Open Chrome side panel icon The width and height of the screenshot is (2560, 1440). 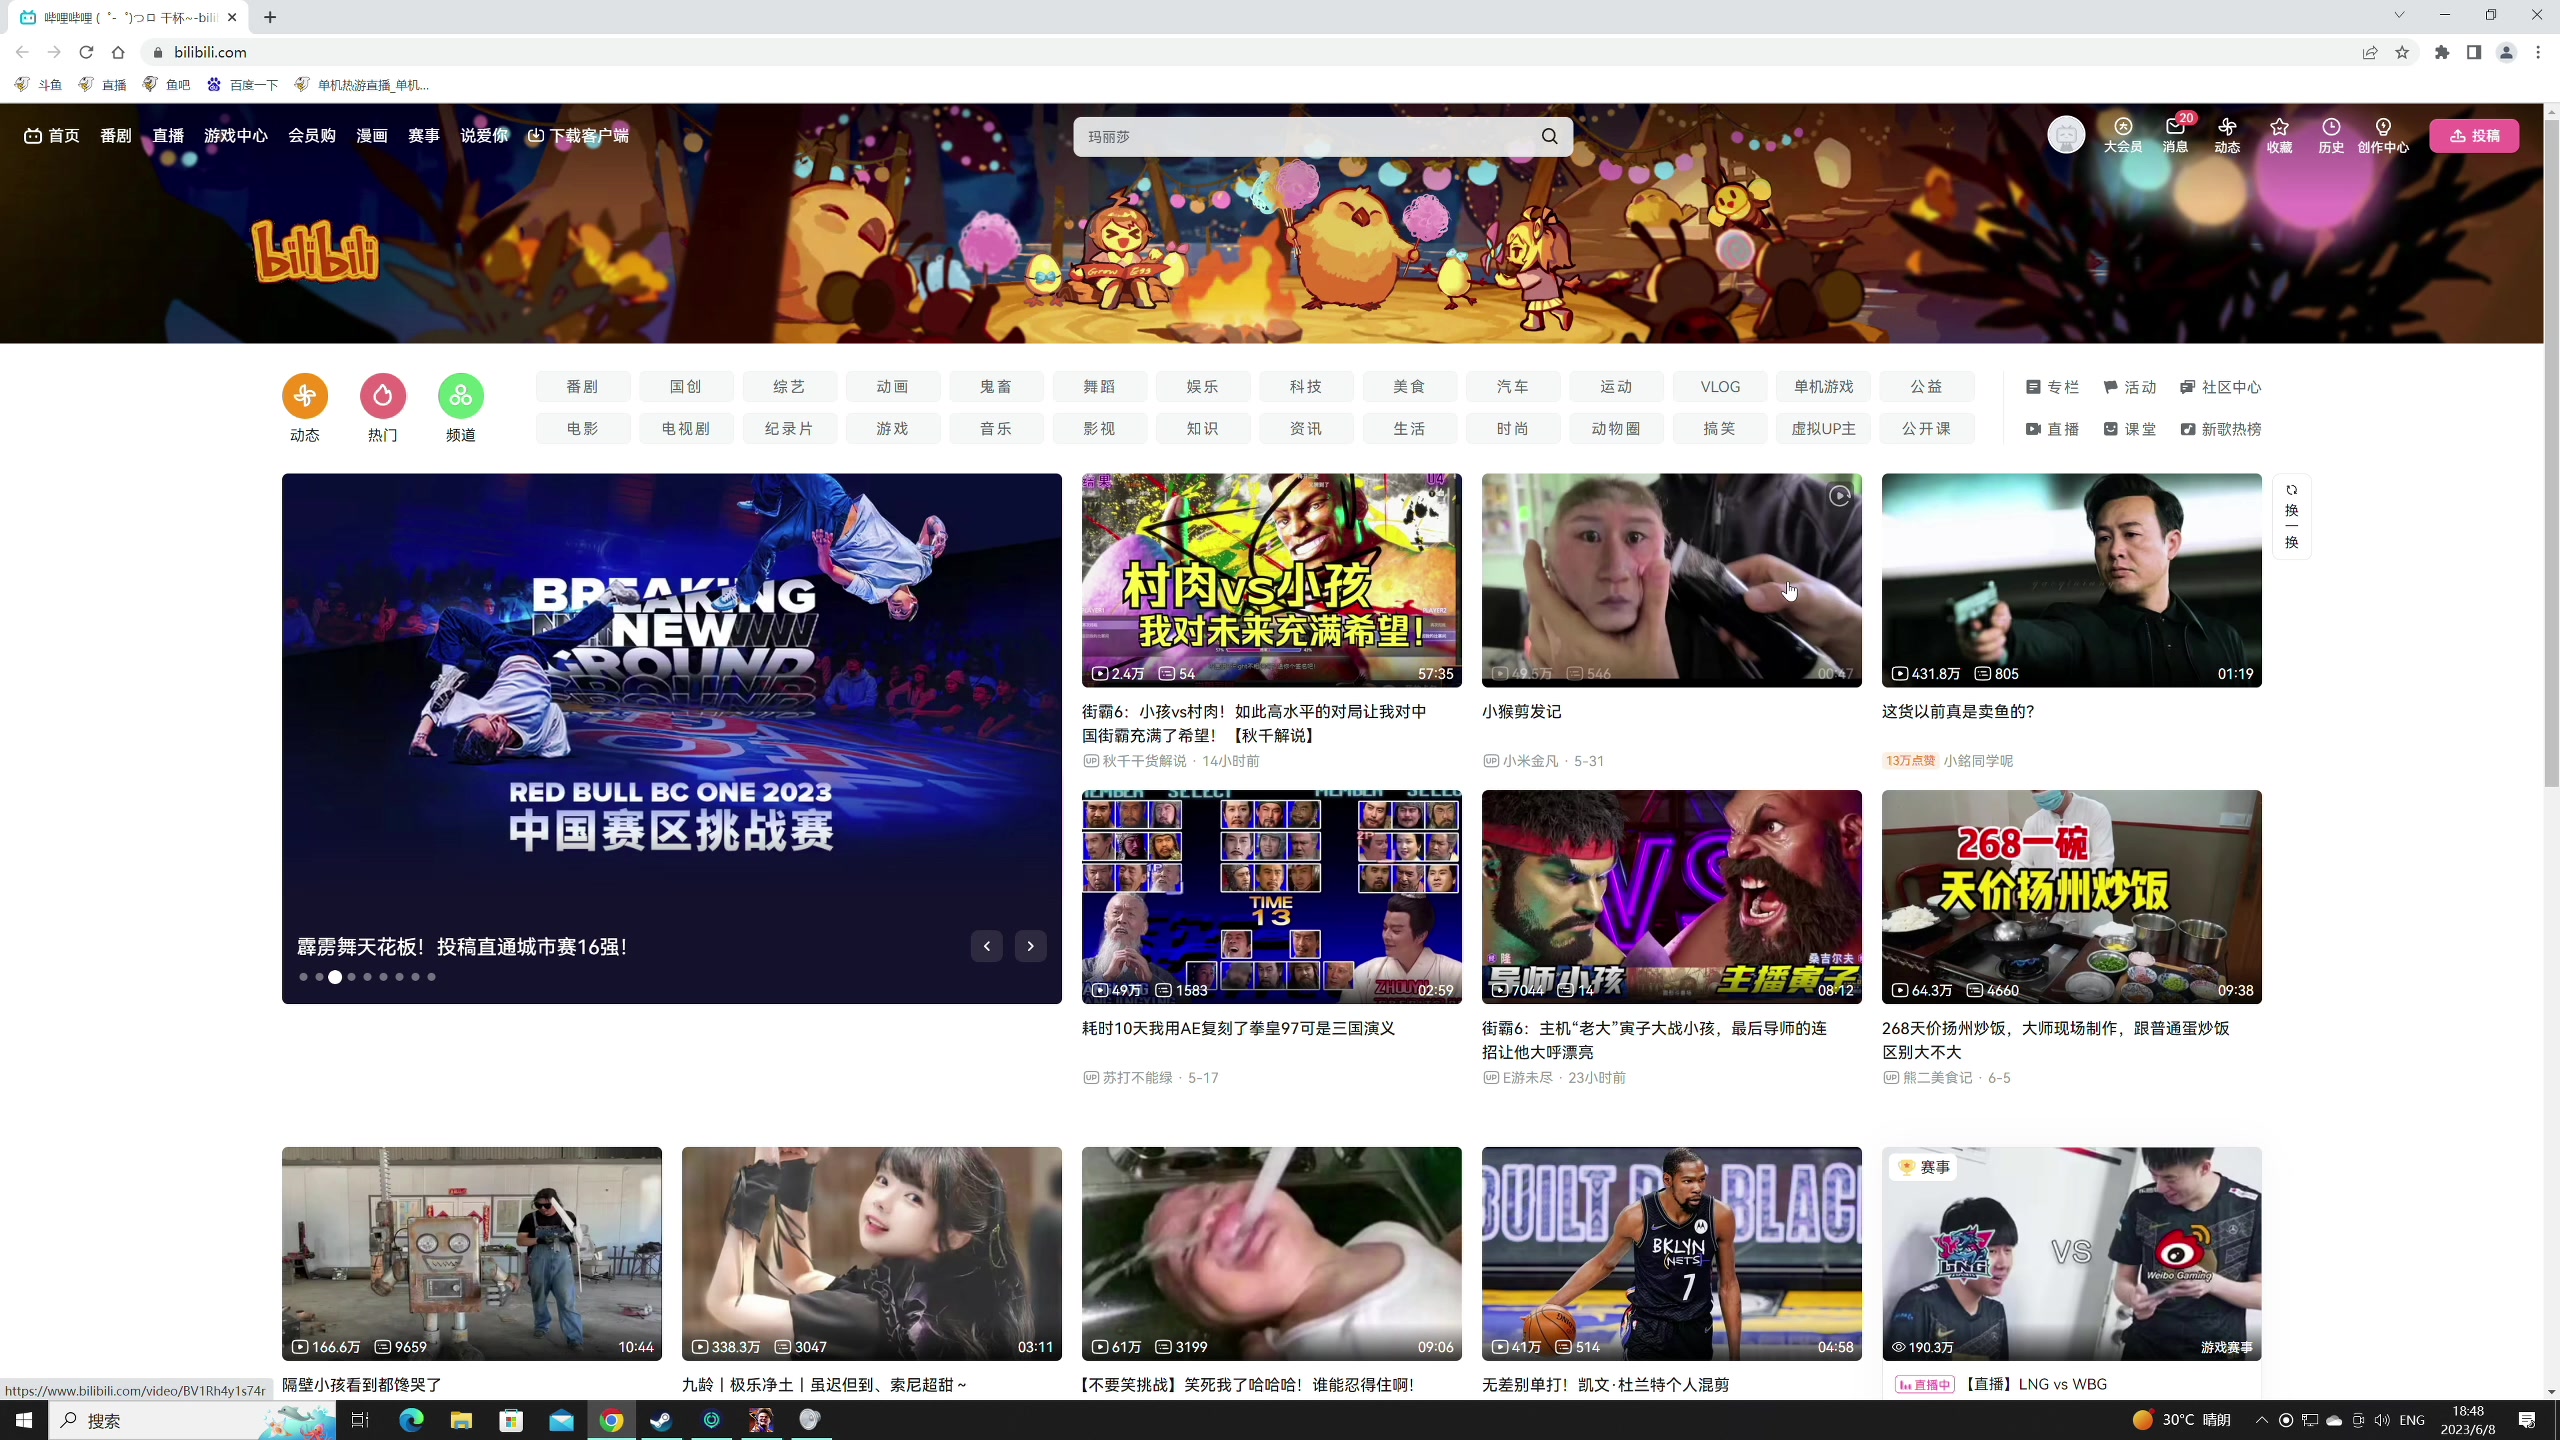(x=2474, y=52)
